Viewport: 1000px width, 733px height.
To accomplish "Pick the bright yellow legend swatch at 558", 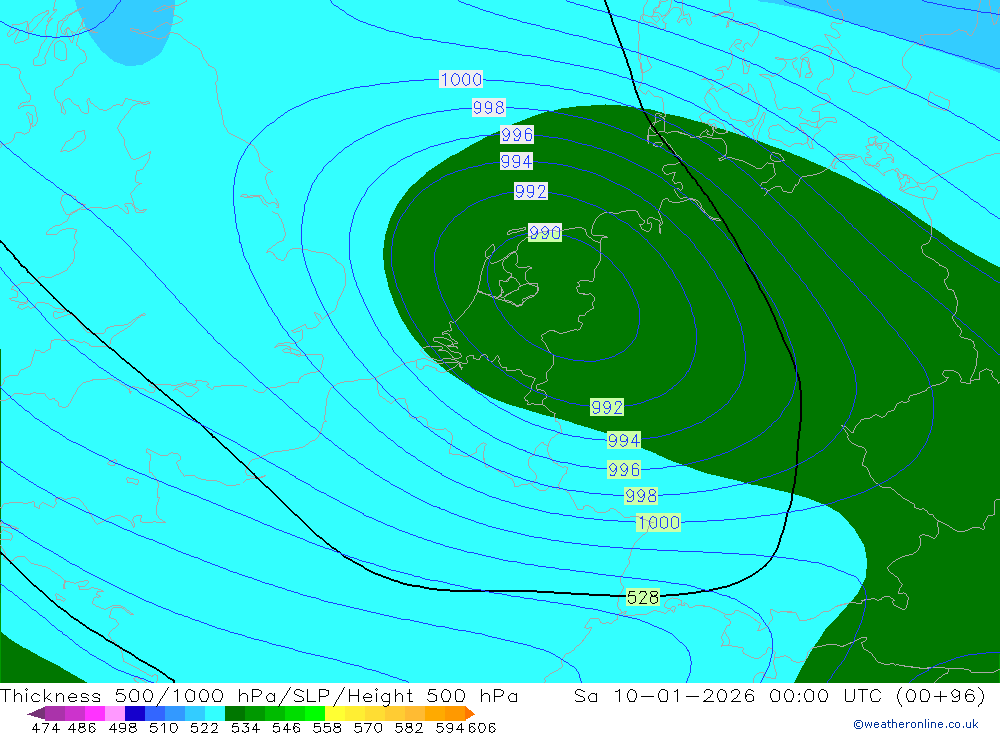I will click(x=335, y=713).
